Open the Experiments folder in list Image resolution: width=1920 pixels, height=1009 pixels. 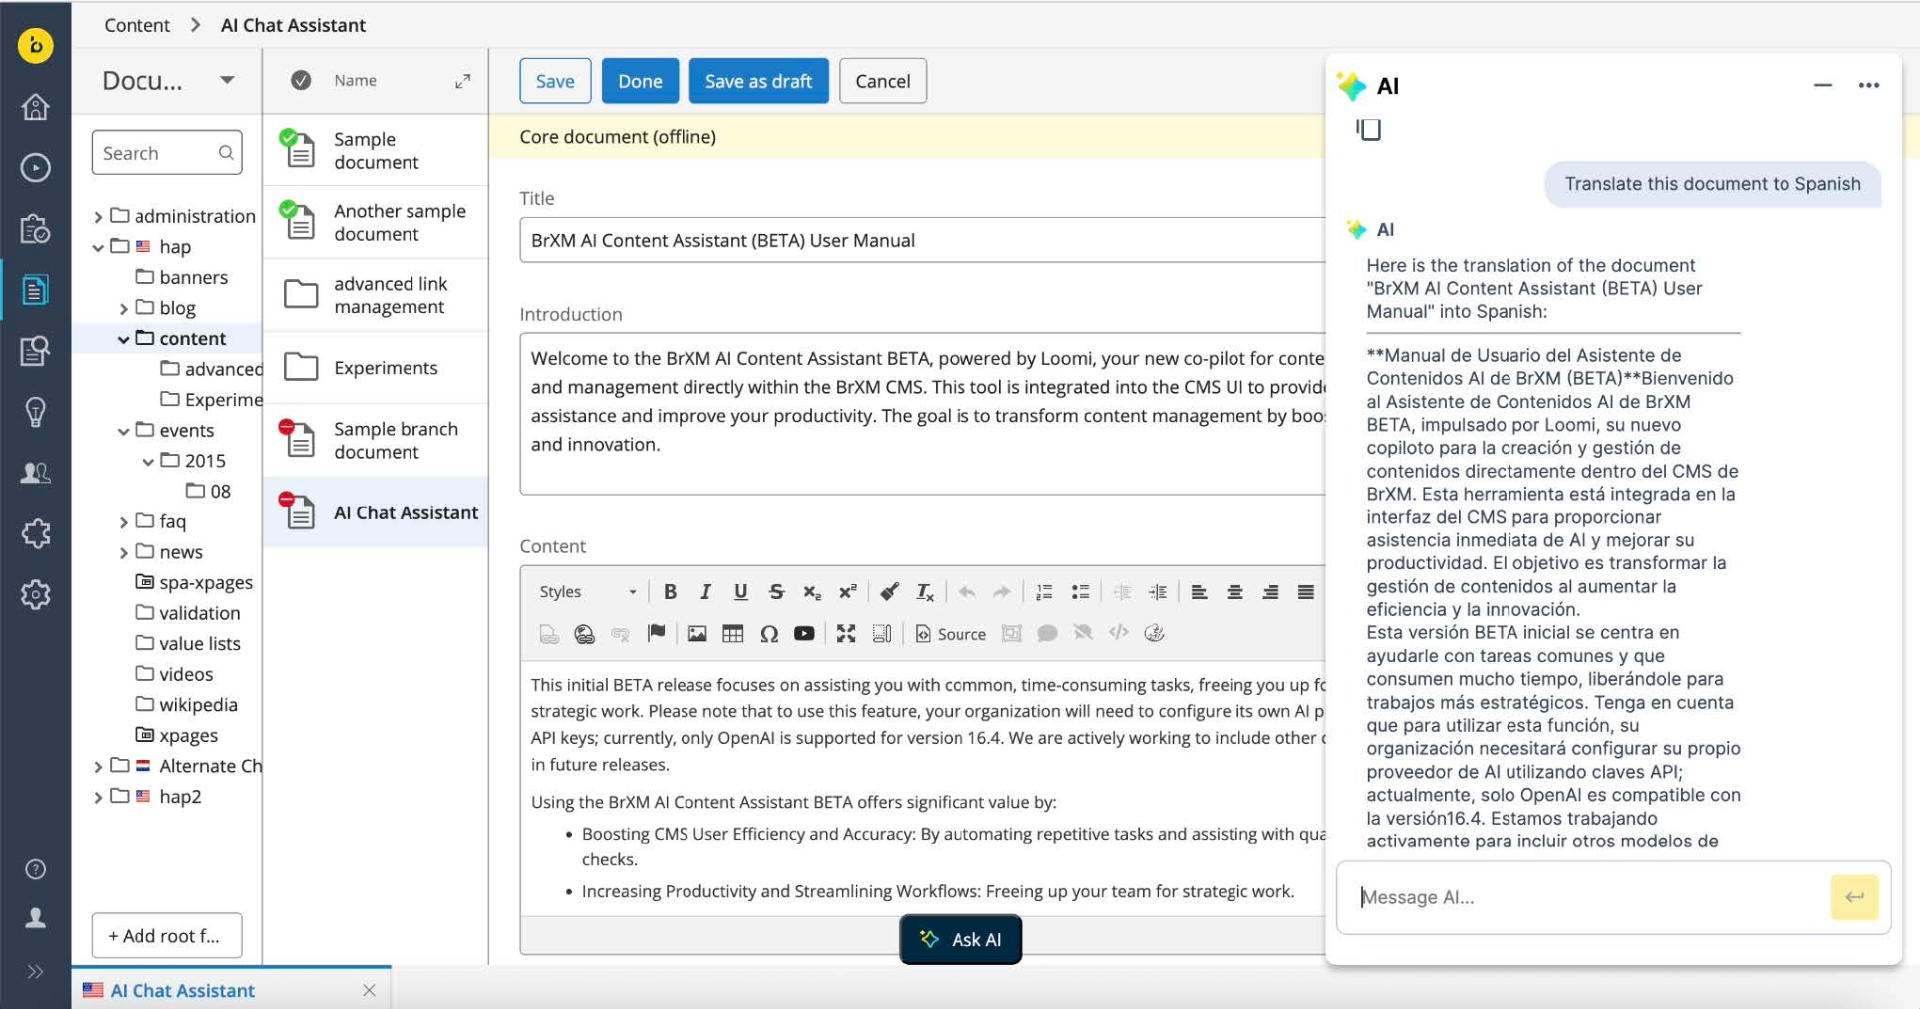pyautogui.click(x=375, y=368)
